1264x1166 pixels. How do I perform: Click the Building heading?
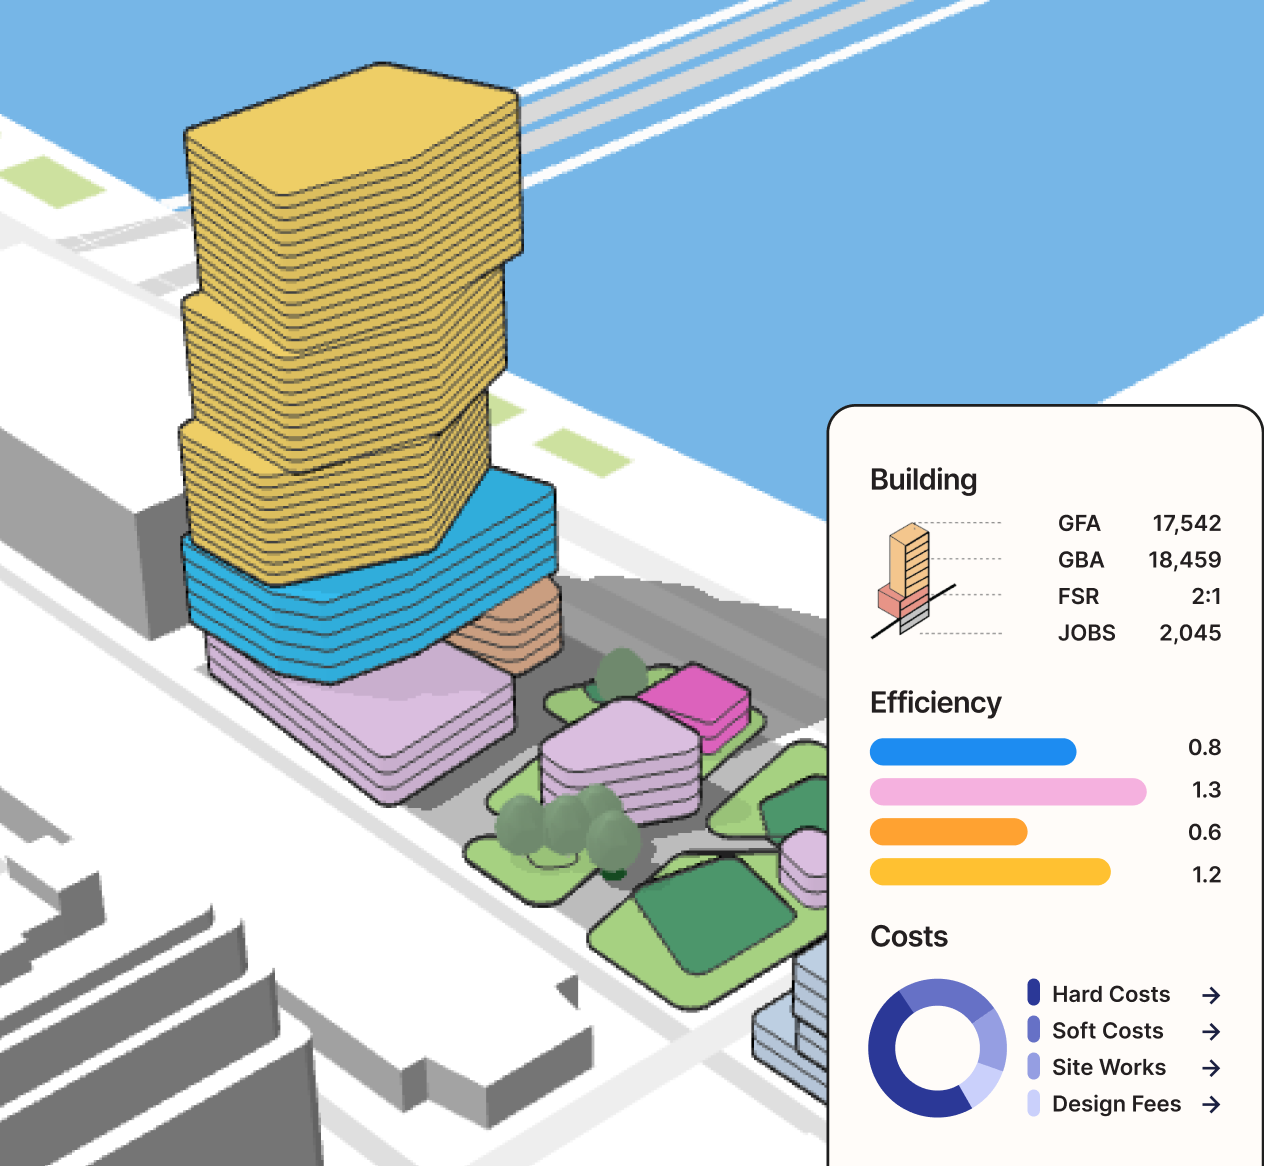point(924,480)
